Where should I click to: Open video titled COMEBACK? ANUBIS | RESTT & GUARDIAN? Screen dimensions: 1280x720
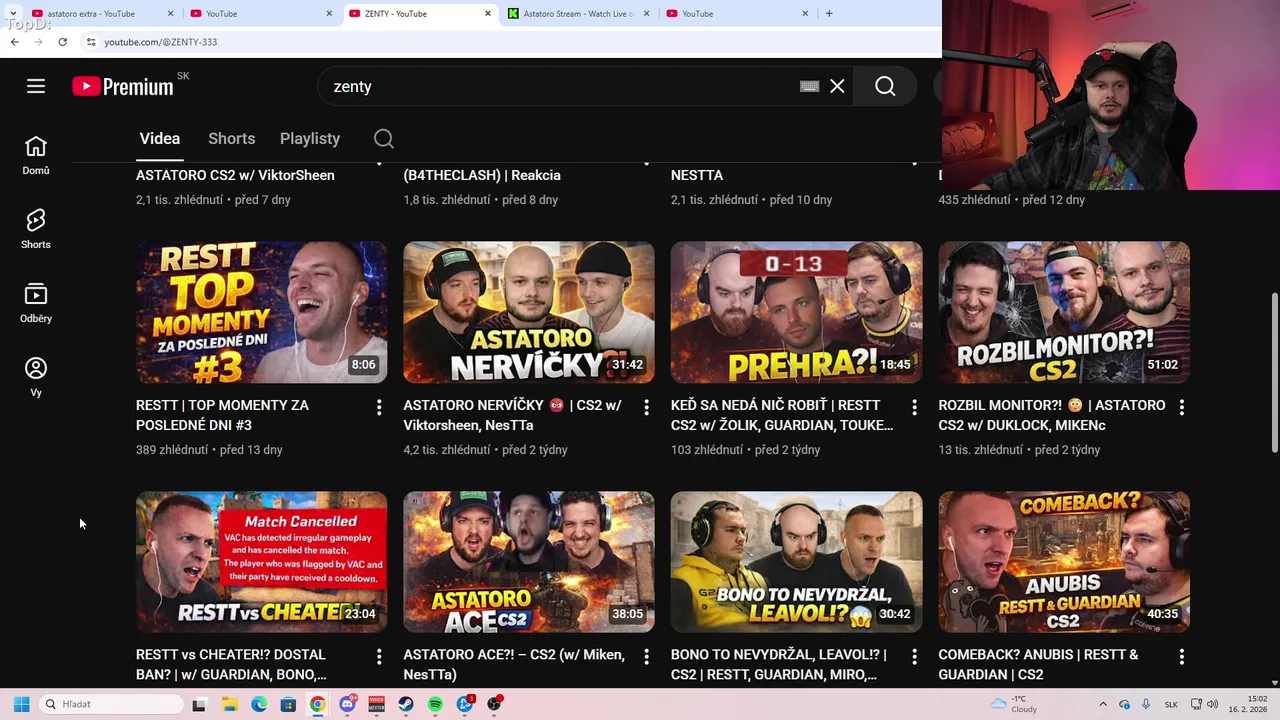click(1038, 664)
